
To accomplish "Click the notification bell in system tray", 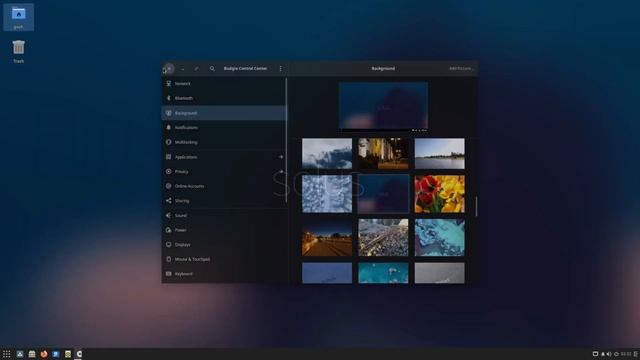I will click(602, 354).
